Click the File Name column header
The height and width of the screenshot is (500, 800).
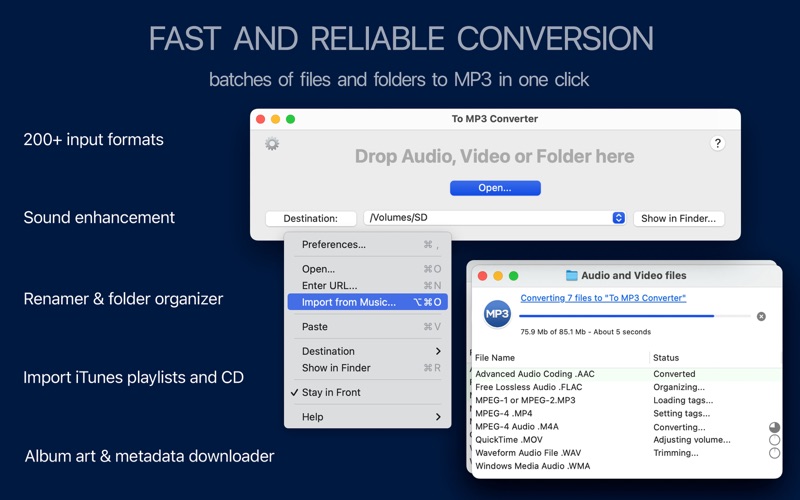click(x=559, y=358)
